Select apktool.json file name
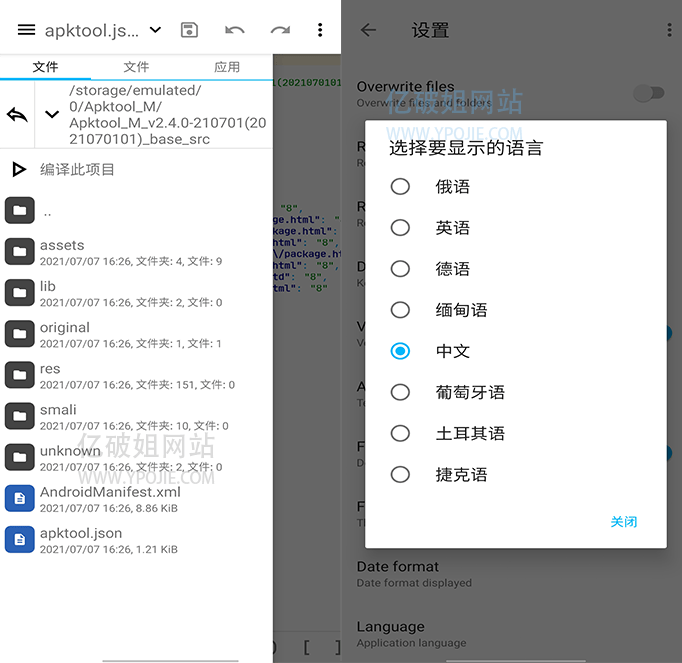The height and width of the screenshot is (663, 682). coord(81,533)
